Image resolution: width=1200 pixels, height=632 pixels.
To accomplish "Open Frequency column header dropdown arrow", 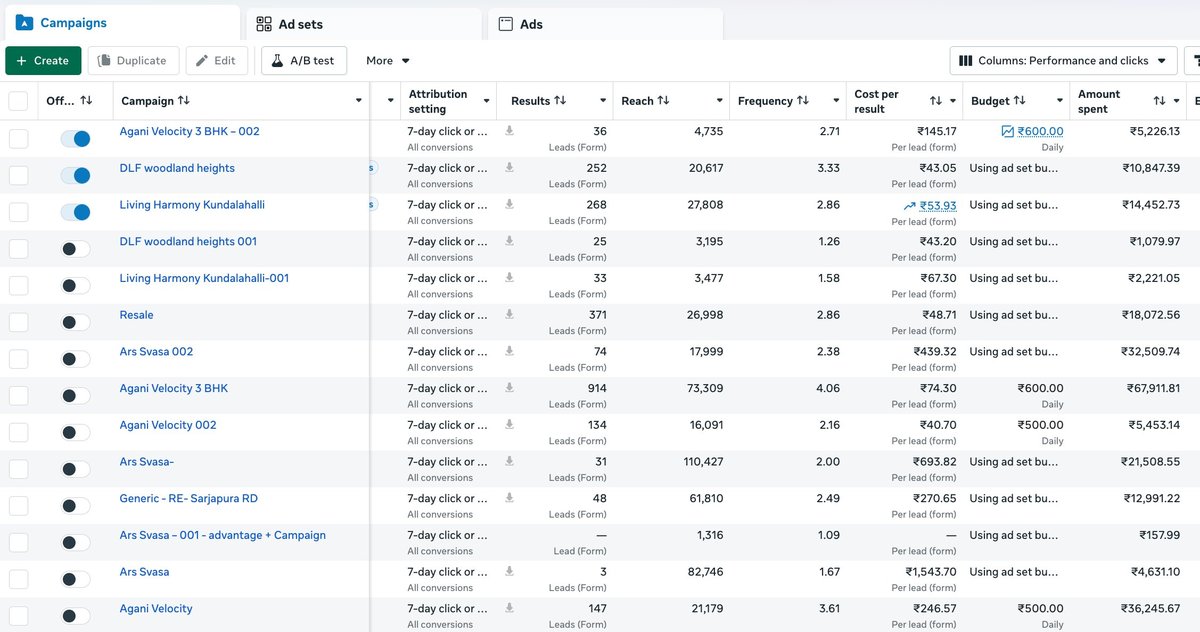I will coord(836,101).
